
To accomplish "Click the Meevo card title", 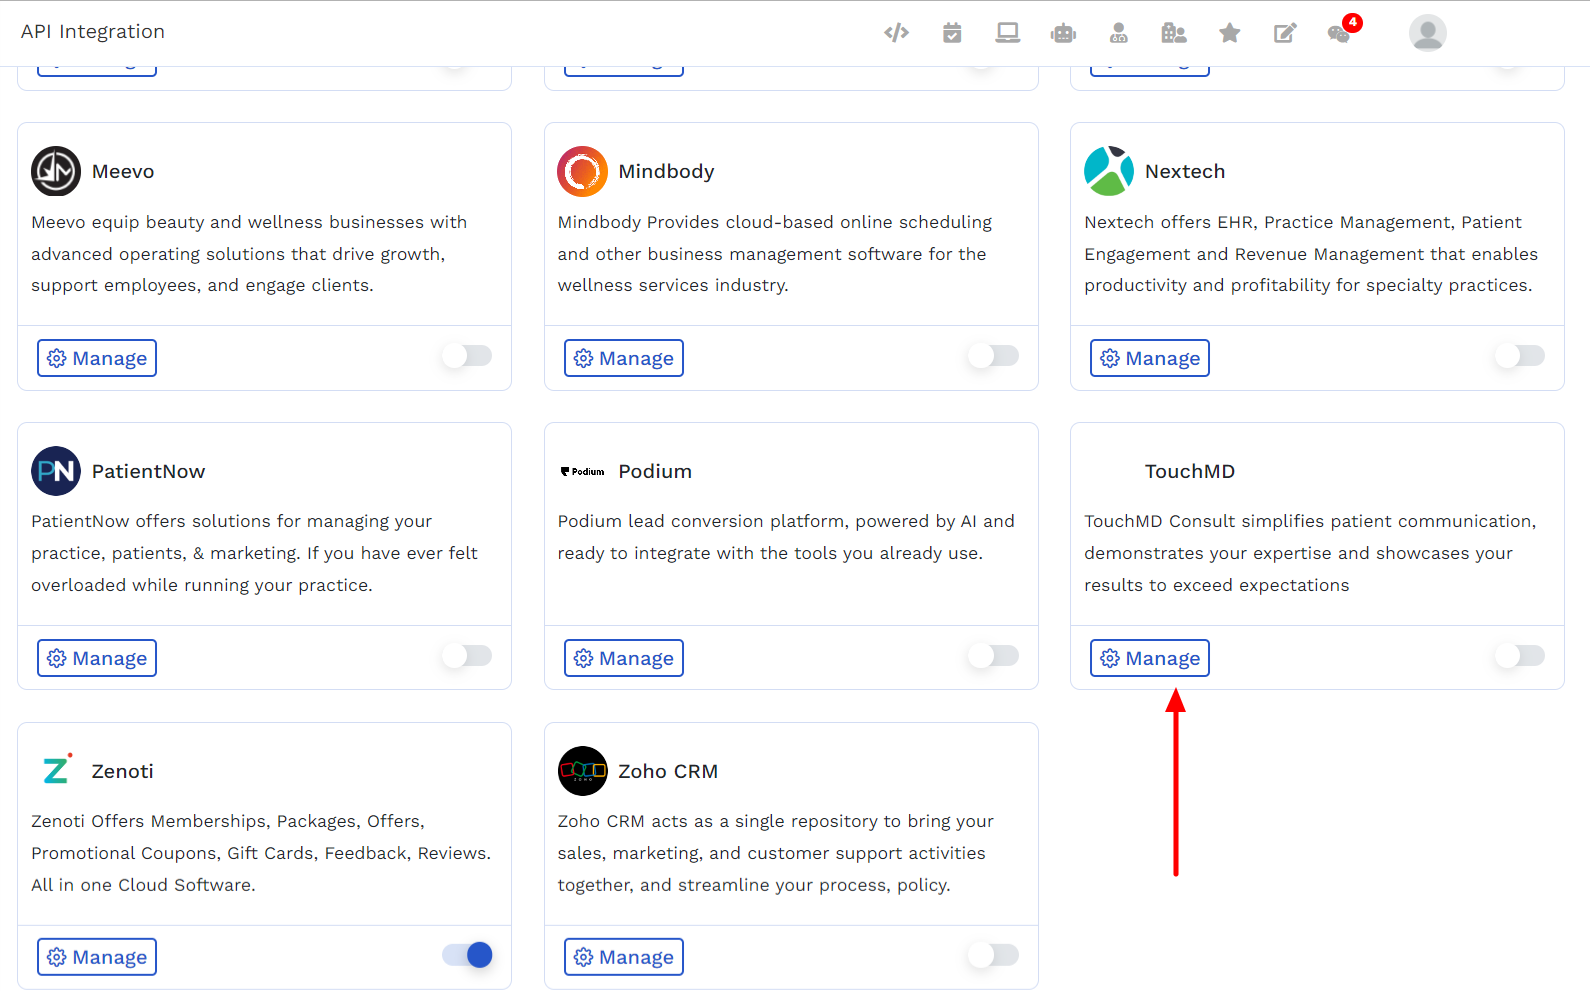I will [x=123, y=172].
